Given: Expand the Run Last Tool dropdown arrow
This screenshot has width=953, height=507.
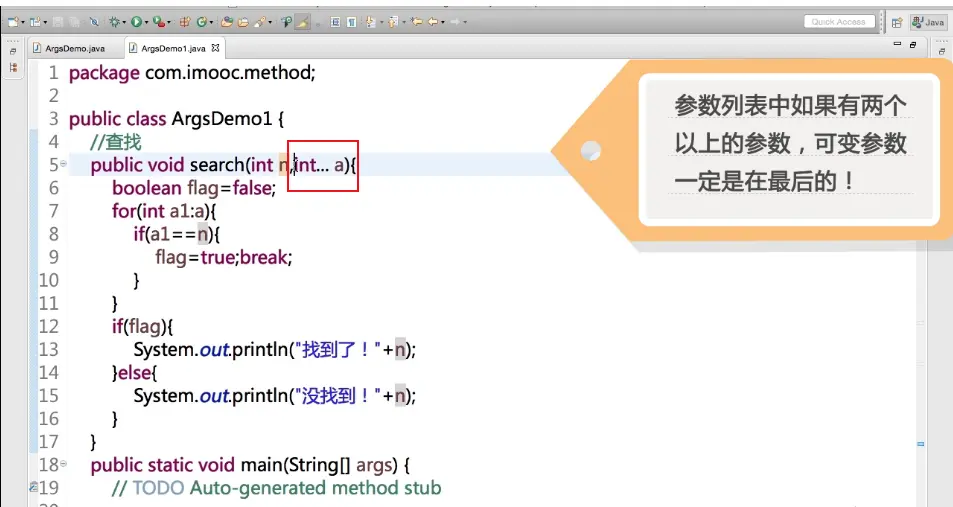Looking at the screenshot, I should click(x=169, y=22).
